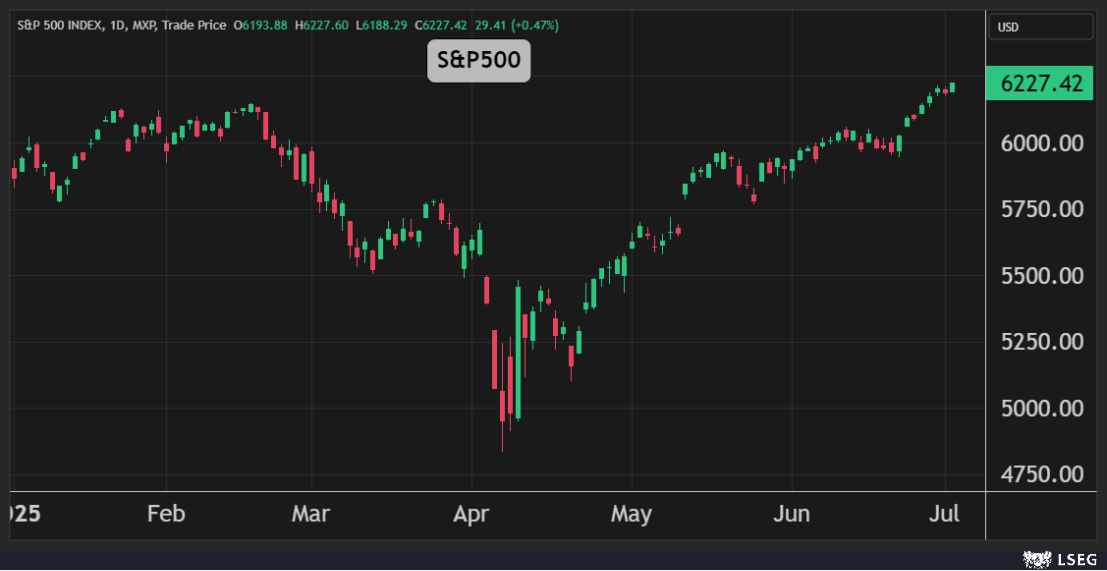The width and height of the screenshot is (1107, 571).
Task: Select the Jul label on time axis
Action: coord(944,515)
